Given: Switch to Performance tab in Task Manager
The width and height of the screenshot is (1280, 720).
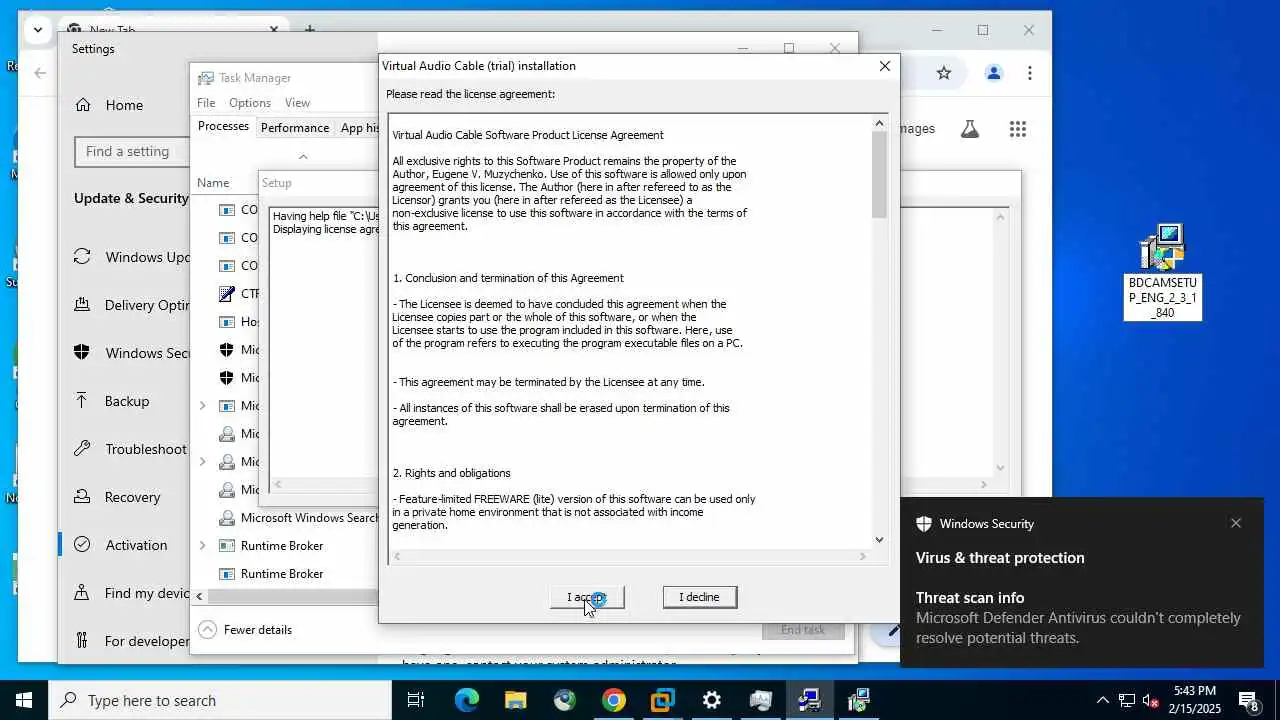Looking at the screenshot, I should [295, 128].
